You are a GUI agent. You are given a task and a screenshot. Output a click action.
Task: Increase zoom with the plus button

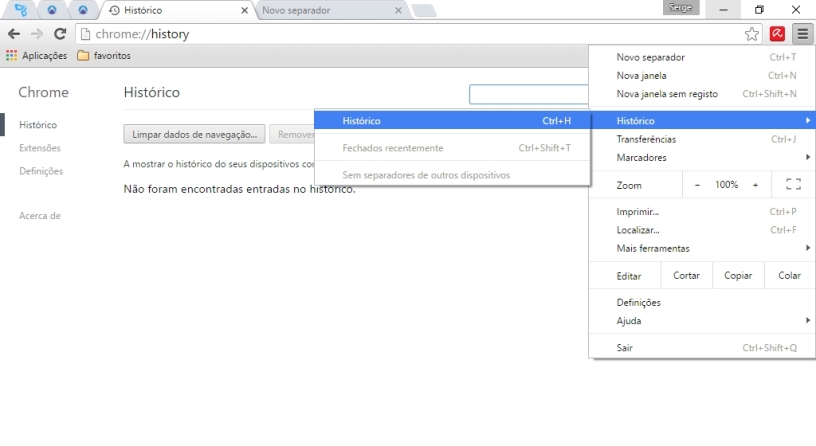point(755,185)
